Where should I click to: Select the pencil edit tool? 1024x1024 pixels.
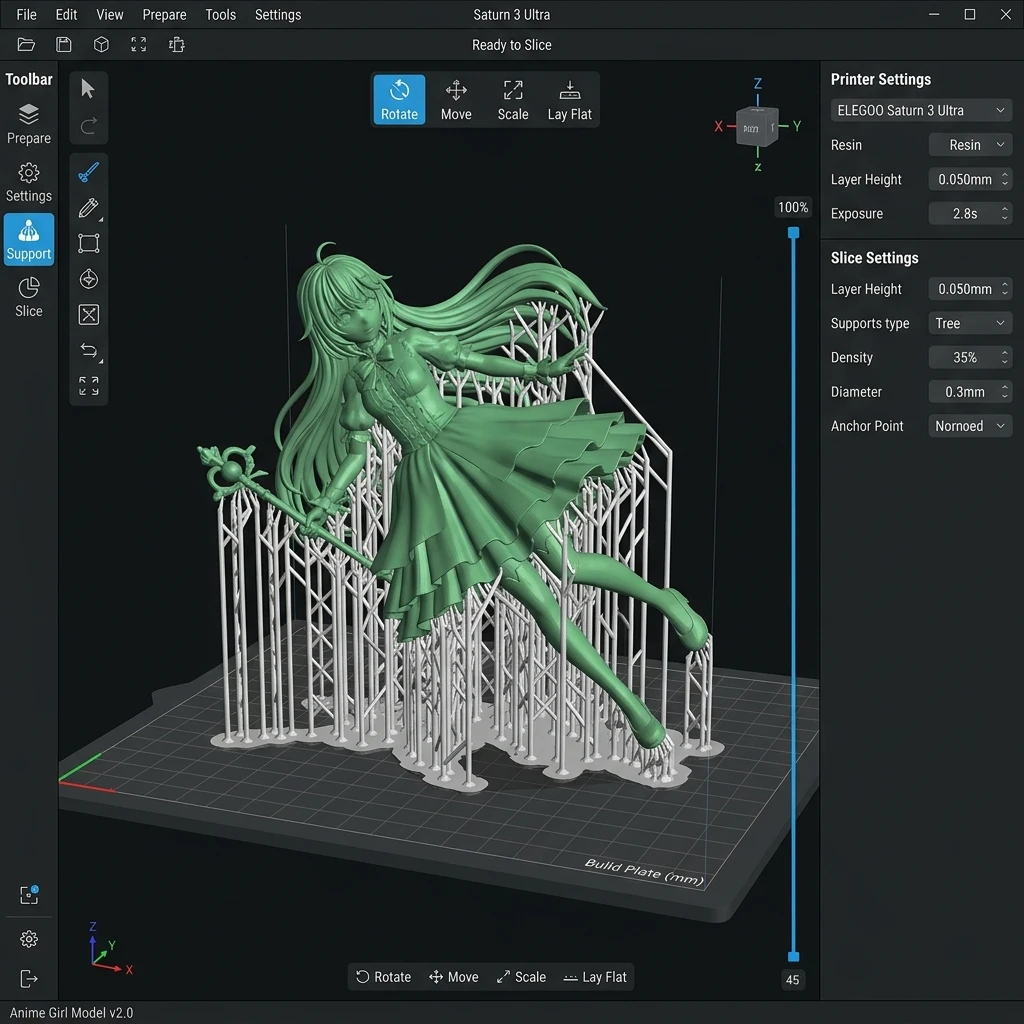(x=89, y=208)
